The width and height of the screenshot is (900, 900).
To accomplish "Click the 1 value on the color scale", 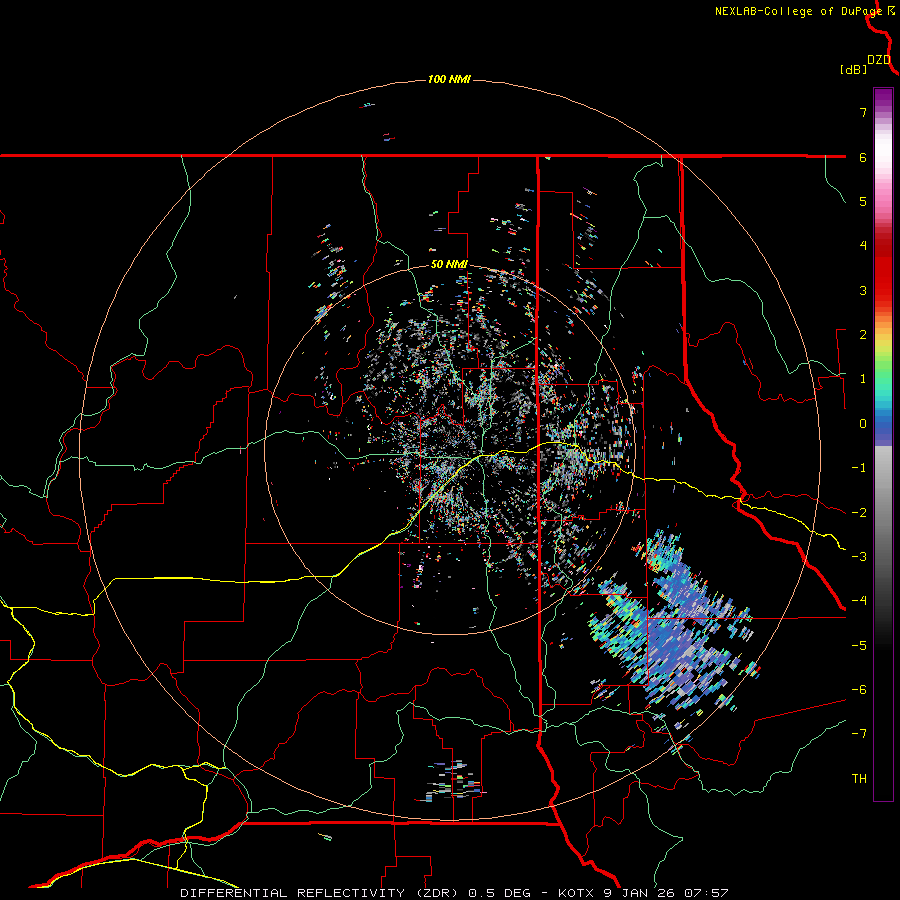I will [x=863, y=379].
